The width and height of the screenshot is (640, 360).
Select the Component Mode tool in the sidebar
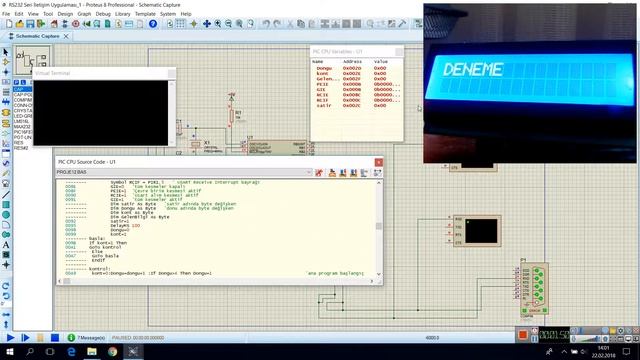[6, 62]
